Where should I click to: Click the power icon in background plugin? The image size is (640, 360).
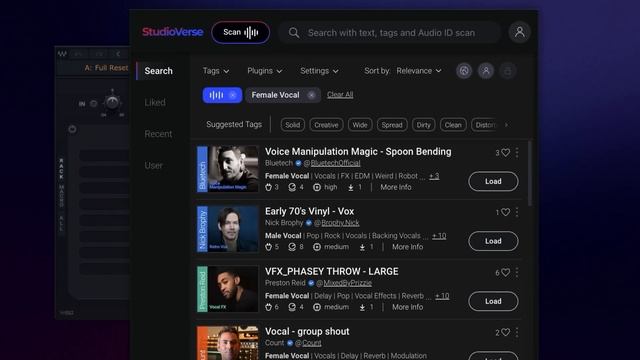click(72, 129)
